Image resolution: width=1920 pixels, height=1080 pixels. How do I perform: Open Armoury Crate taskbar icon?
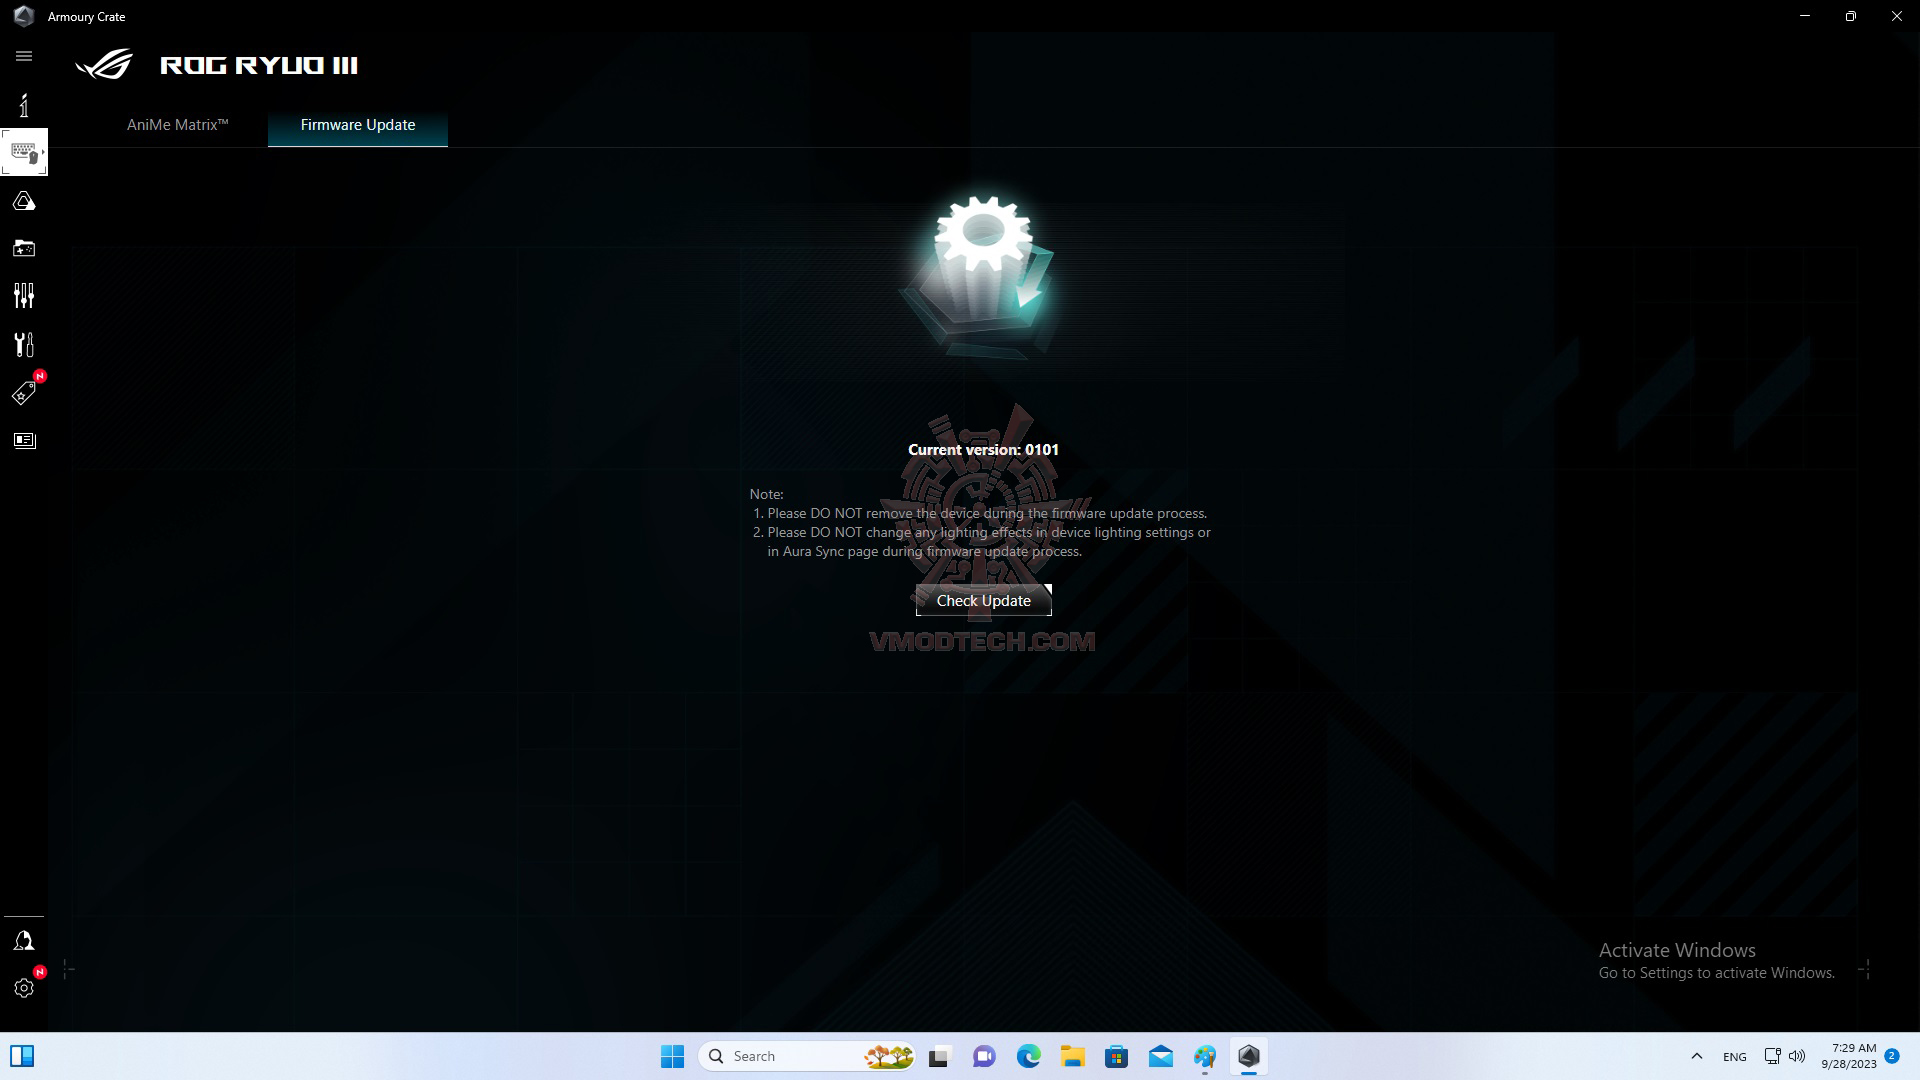tap(1248, 1056)
